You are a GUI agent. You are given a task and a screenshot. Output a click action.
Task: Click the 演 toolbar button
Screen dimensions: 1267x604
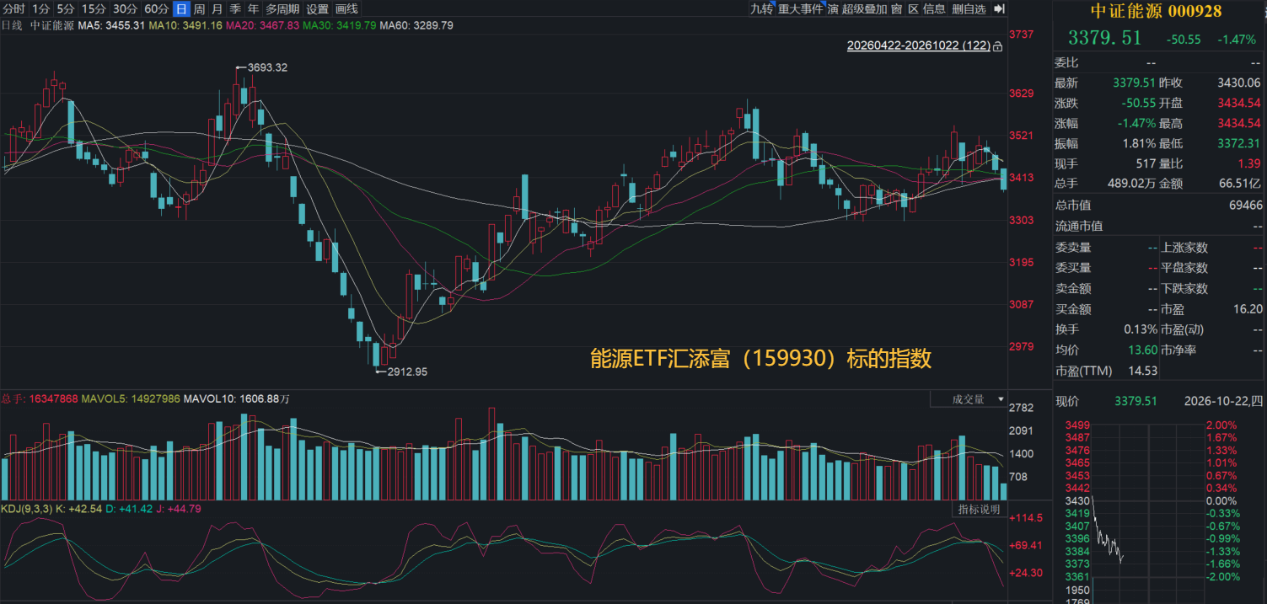click(x=833, y=9)
